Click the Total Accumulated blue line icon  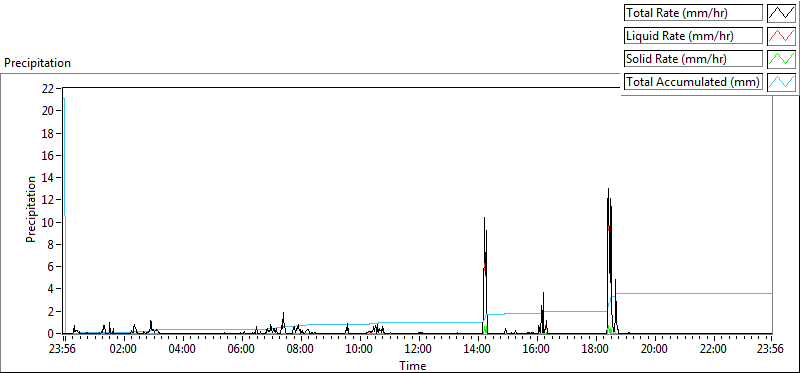(x=781, y=81)
